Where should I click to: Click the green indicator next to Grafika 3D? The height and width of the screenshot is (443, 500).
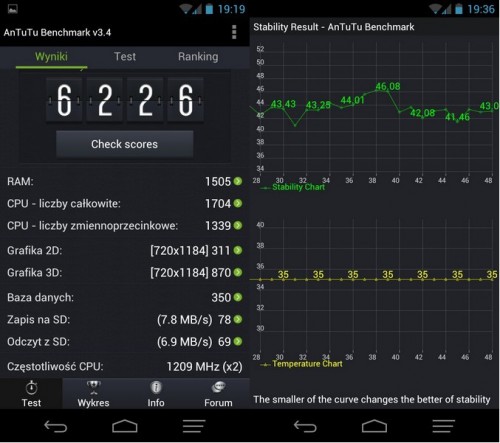point(238,272)
